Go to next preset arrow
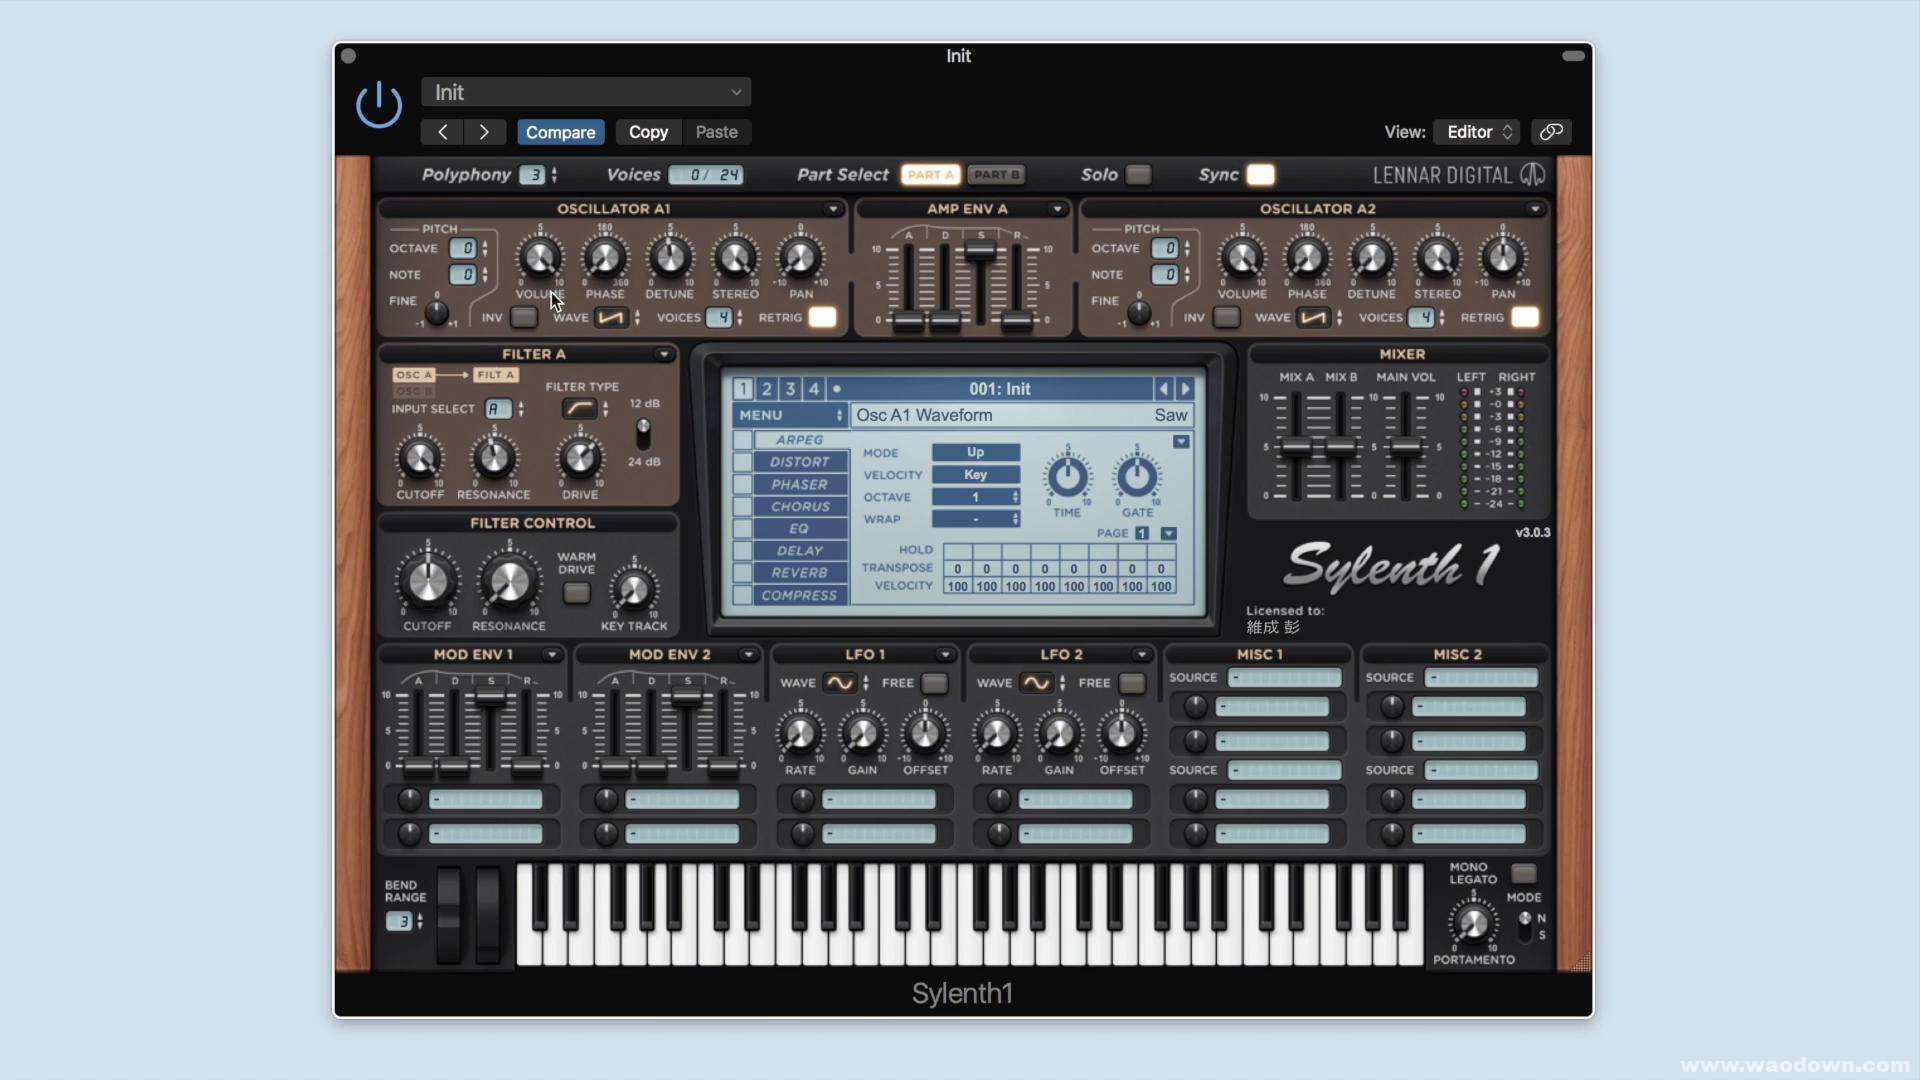The width and height of the screenshot is (1920, 1080). click(x=485, y=132)
